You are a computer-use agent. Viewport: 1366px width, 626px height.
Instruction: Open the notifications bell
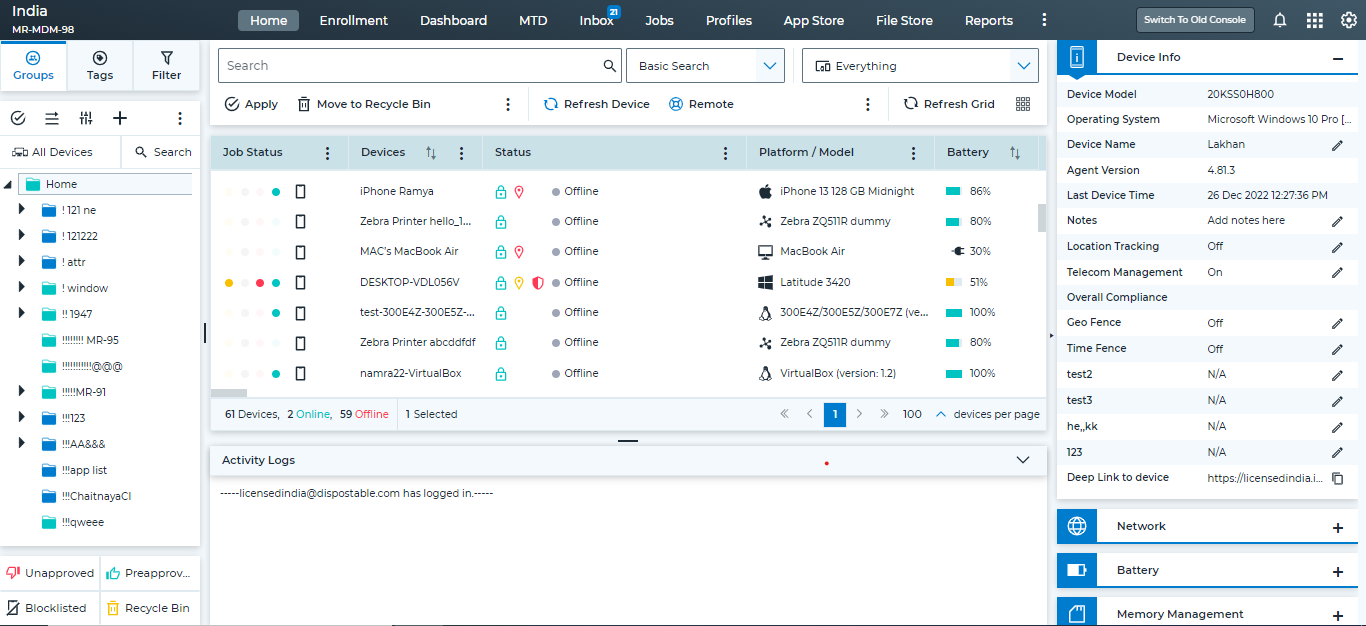[1280, 20]
